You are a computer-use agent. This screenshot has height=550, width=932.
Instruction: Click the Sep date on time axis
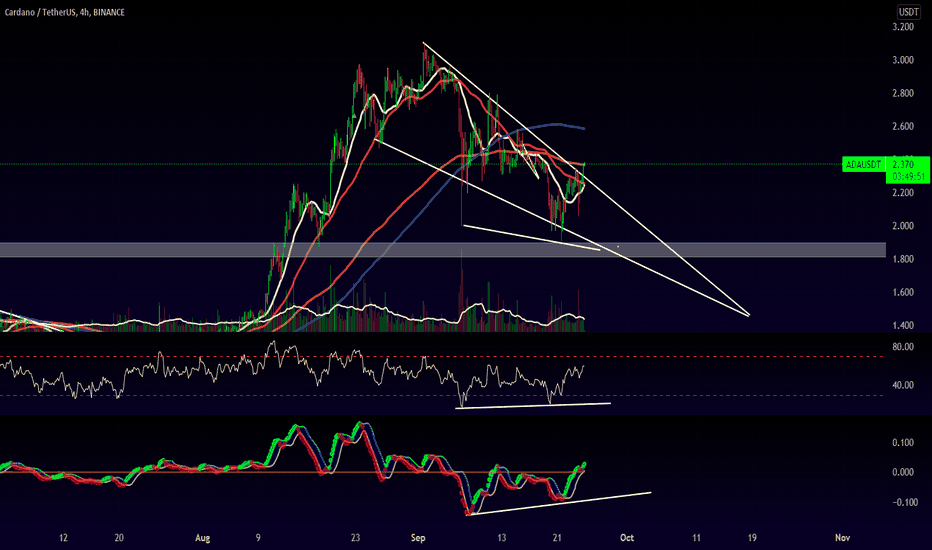[418, 538]
